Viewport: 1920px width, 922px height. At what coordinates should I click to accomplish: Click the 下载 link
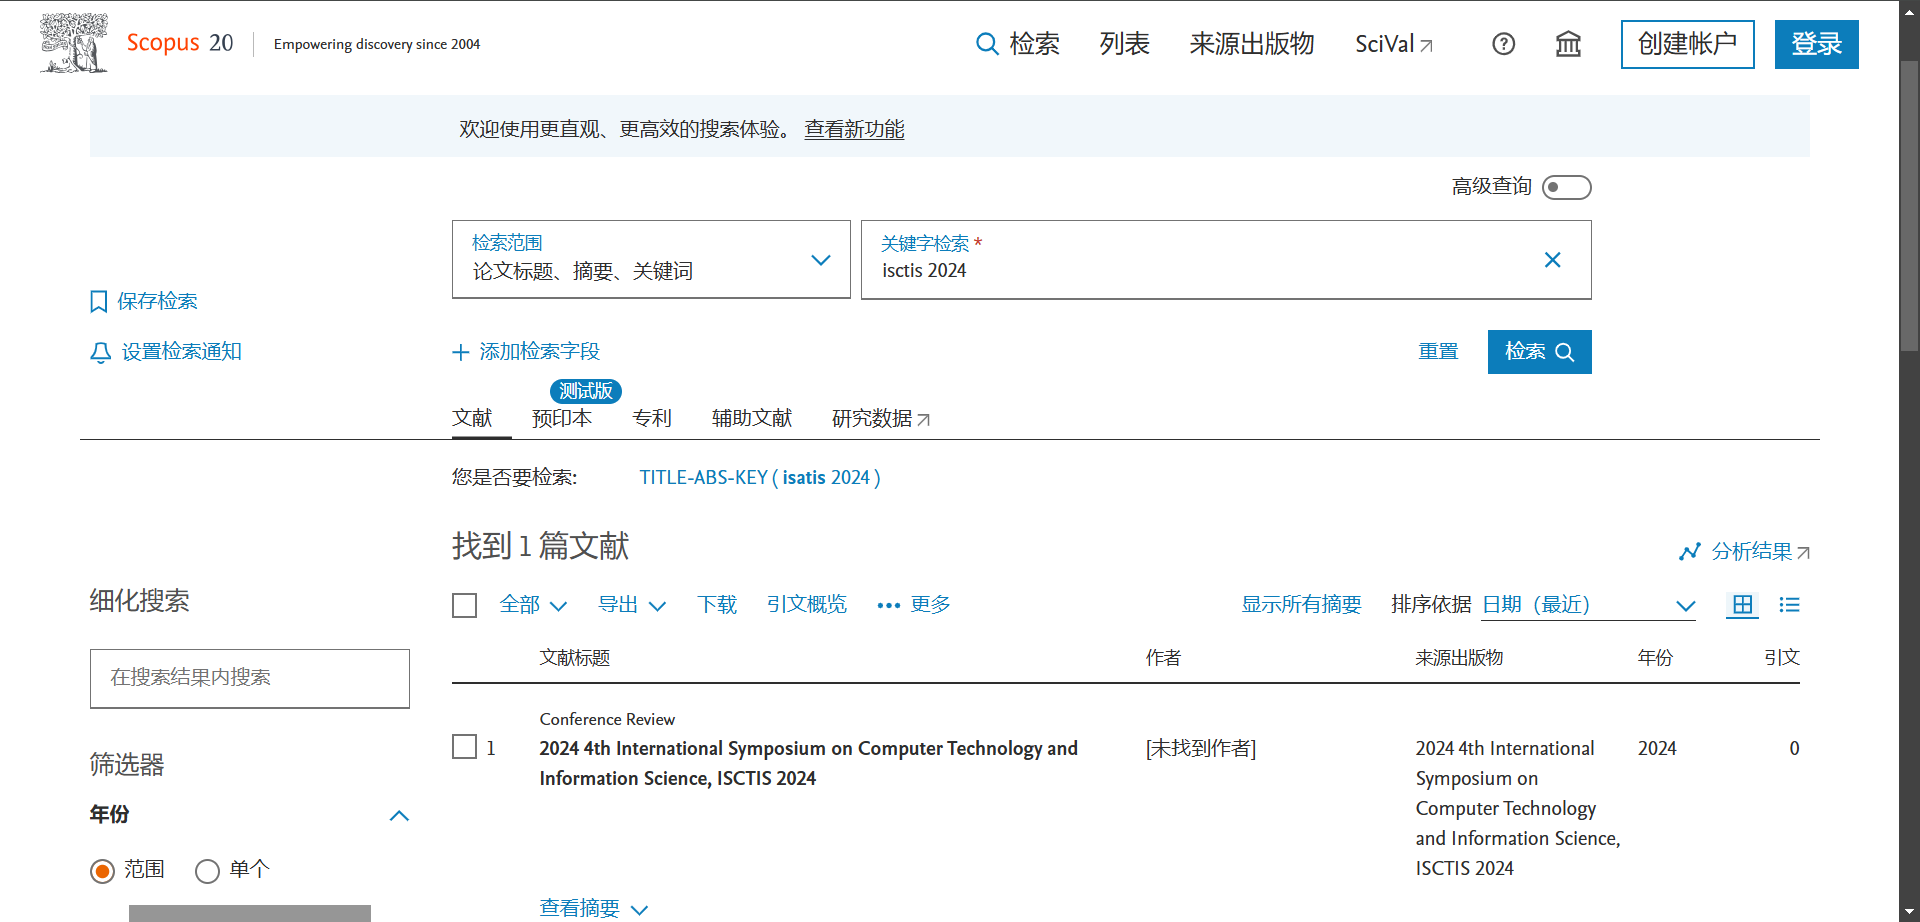point(717,605)
